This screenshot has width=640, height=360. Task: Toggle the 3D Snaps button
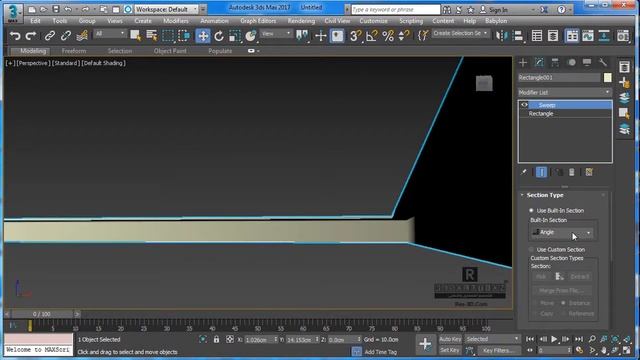tap(355, 36)
